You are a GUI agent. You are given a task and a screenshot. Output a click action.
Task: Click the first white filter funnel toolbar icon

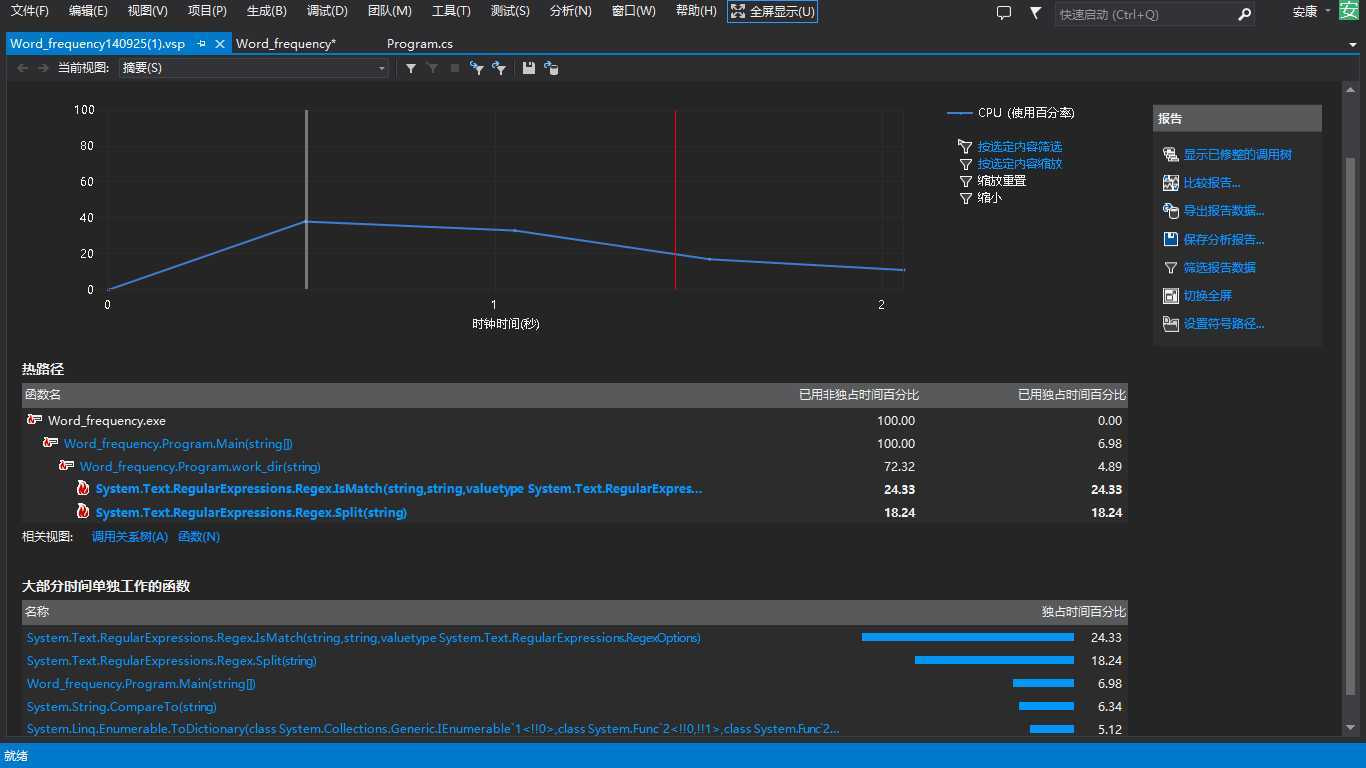coord(410,68)
